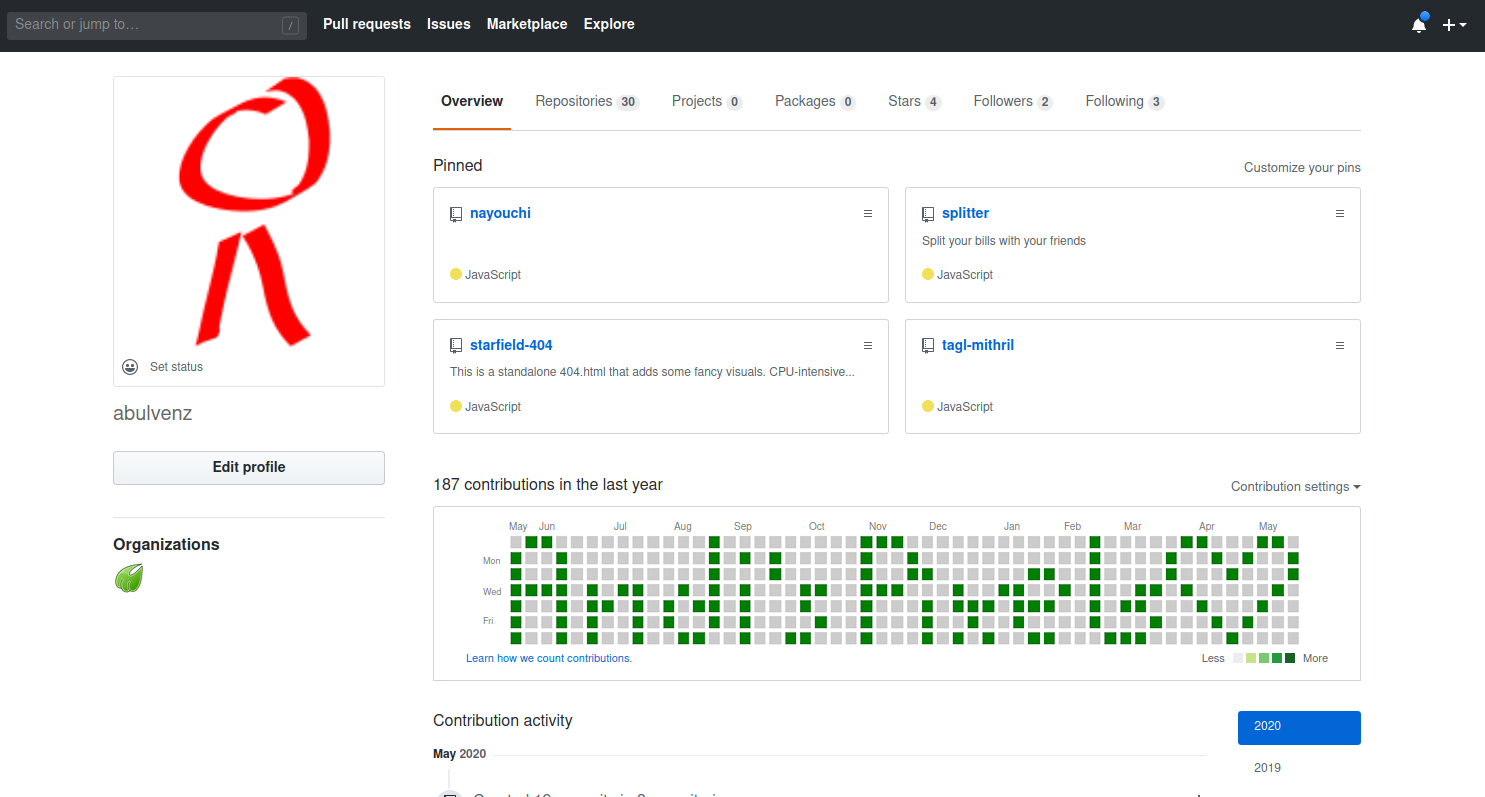This screenshot has width=1485, height=797.
Task: Click the repo icon next to starfield-404
Action: coord(456,345)
